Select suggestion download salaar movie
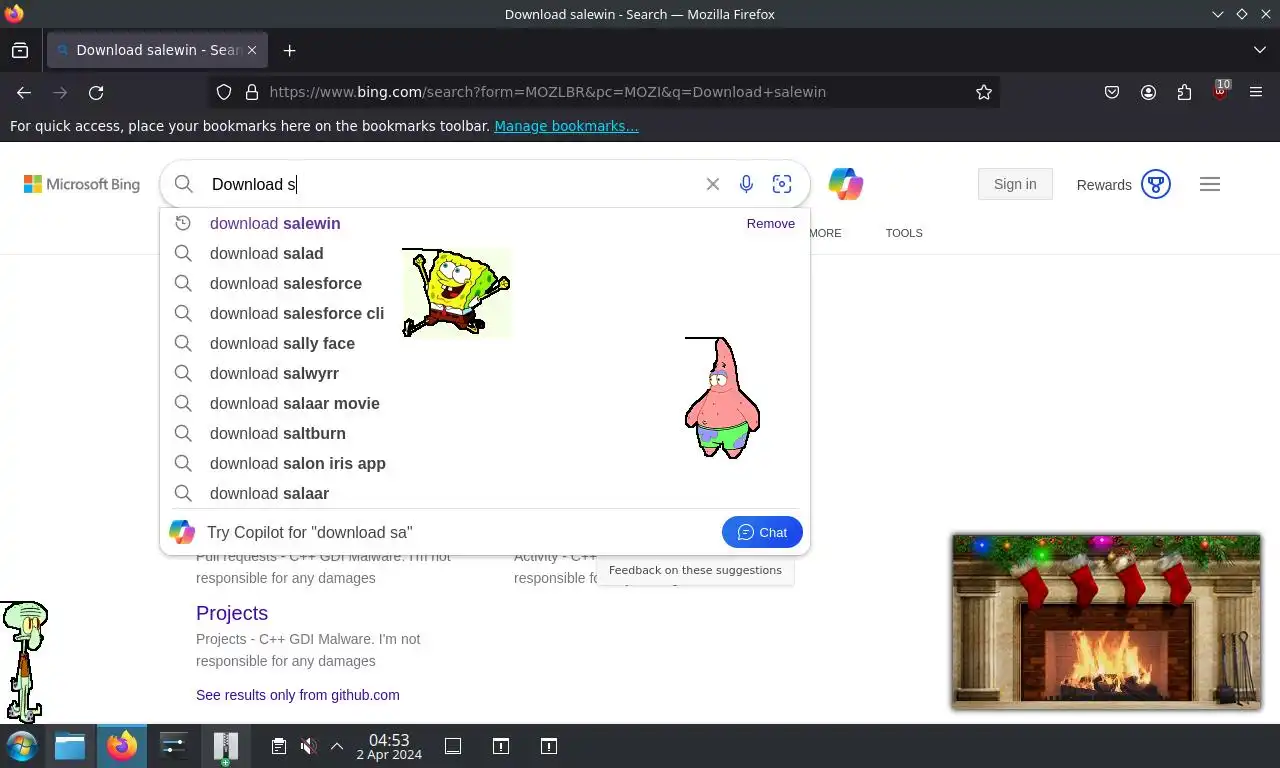1280x768 pixels. (485, 403)
